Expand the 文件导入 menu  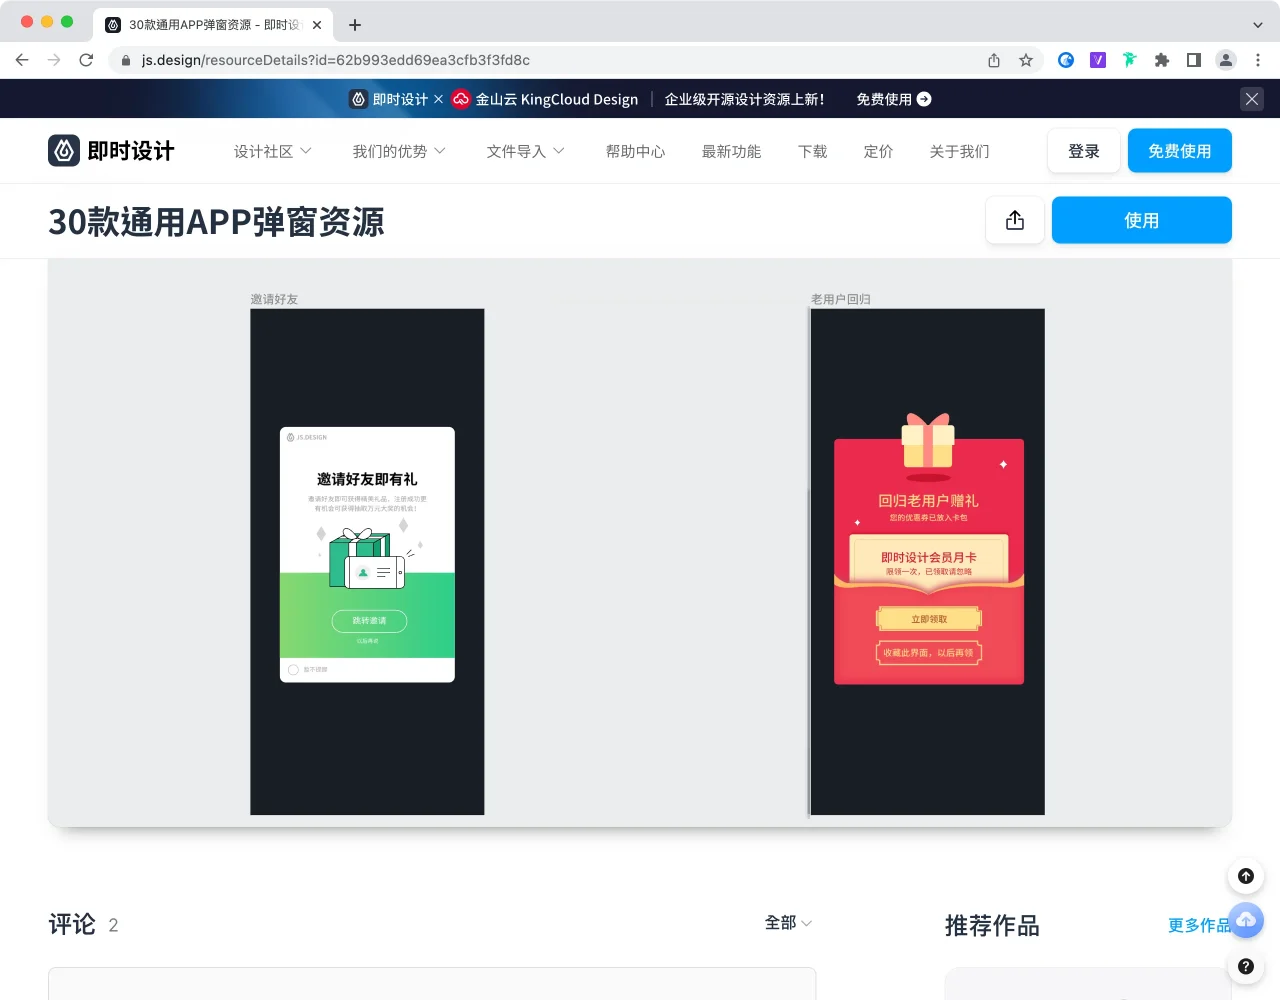(526, 151)
